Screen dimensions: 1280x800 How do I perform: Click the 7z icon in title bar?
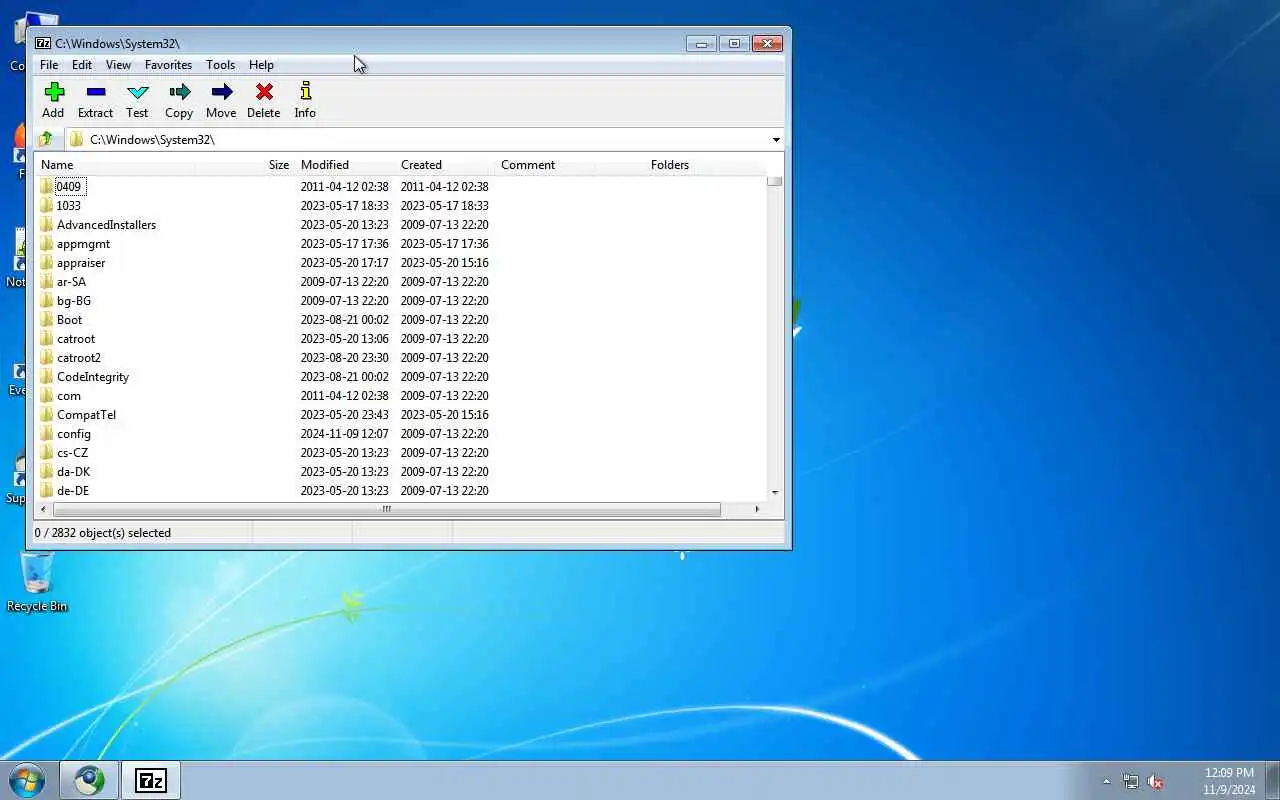click(x=43, y=43)
